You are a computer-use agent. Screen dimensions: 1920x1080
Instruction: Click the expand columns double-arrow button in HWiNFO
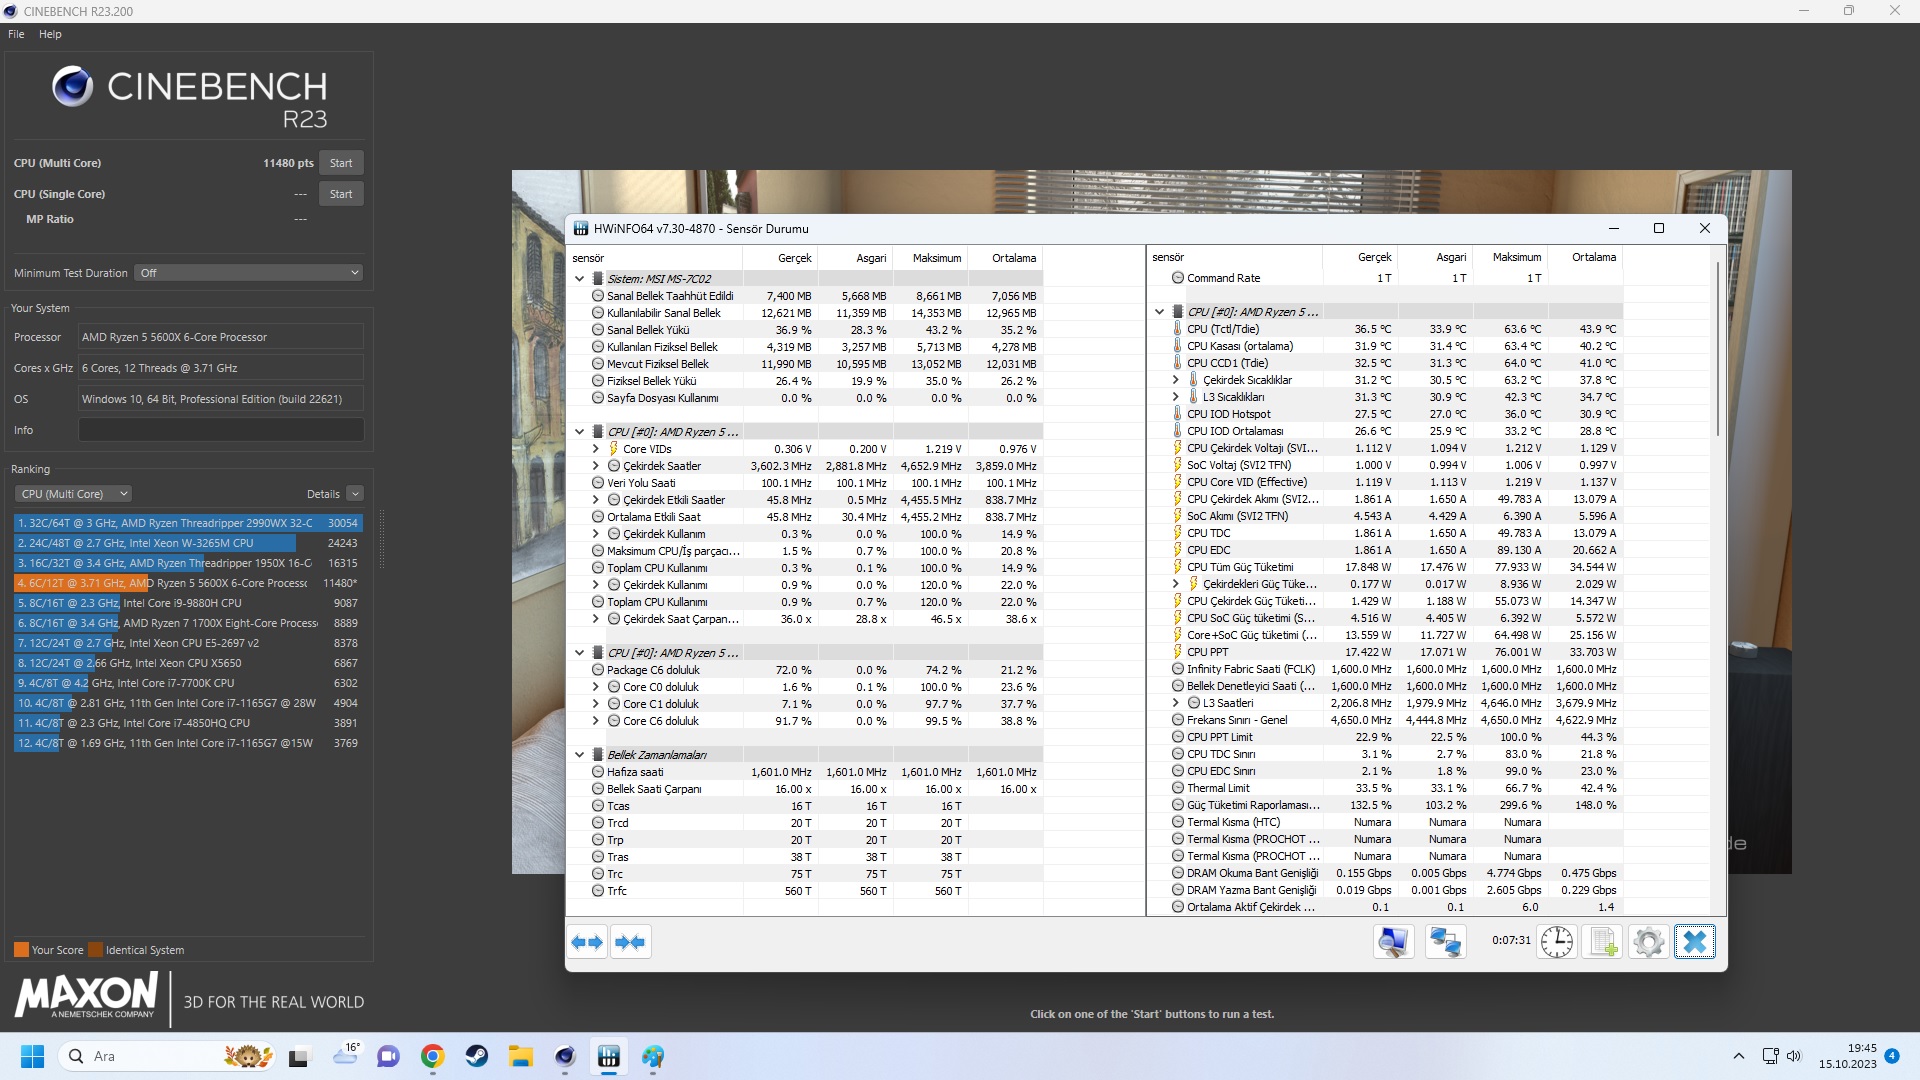coord(587,942)
